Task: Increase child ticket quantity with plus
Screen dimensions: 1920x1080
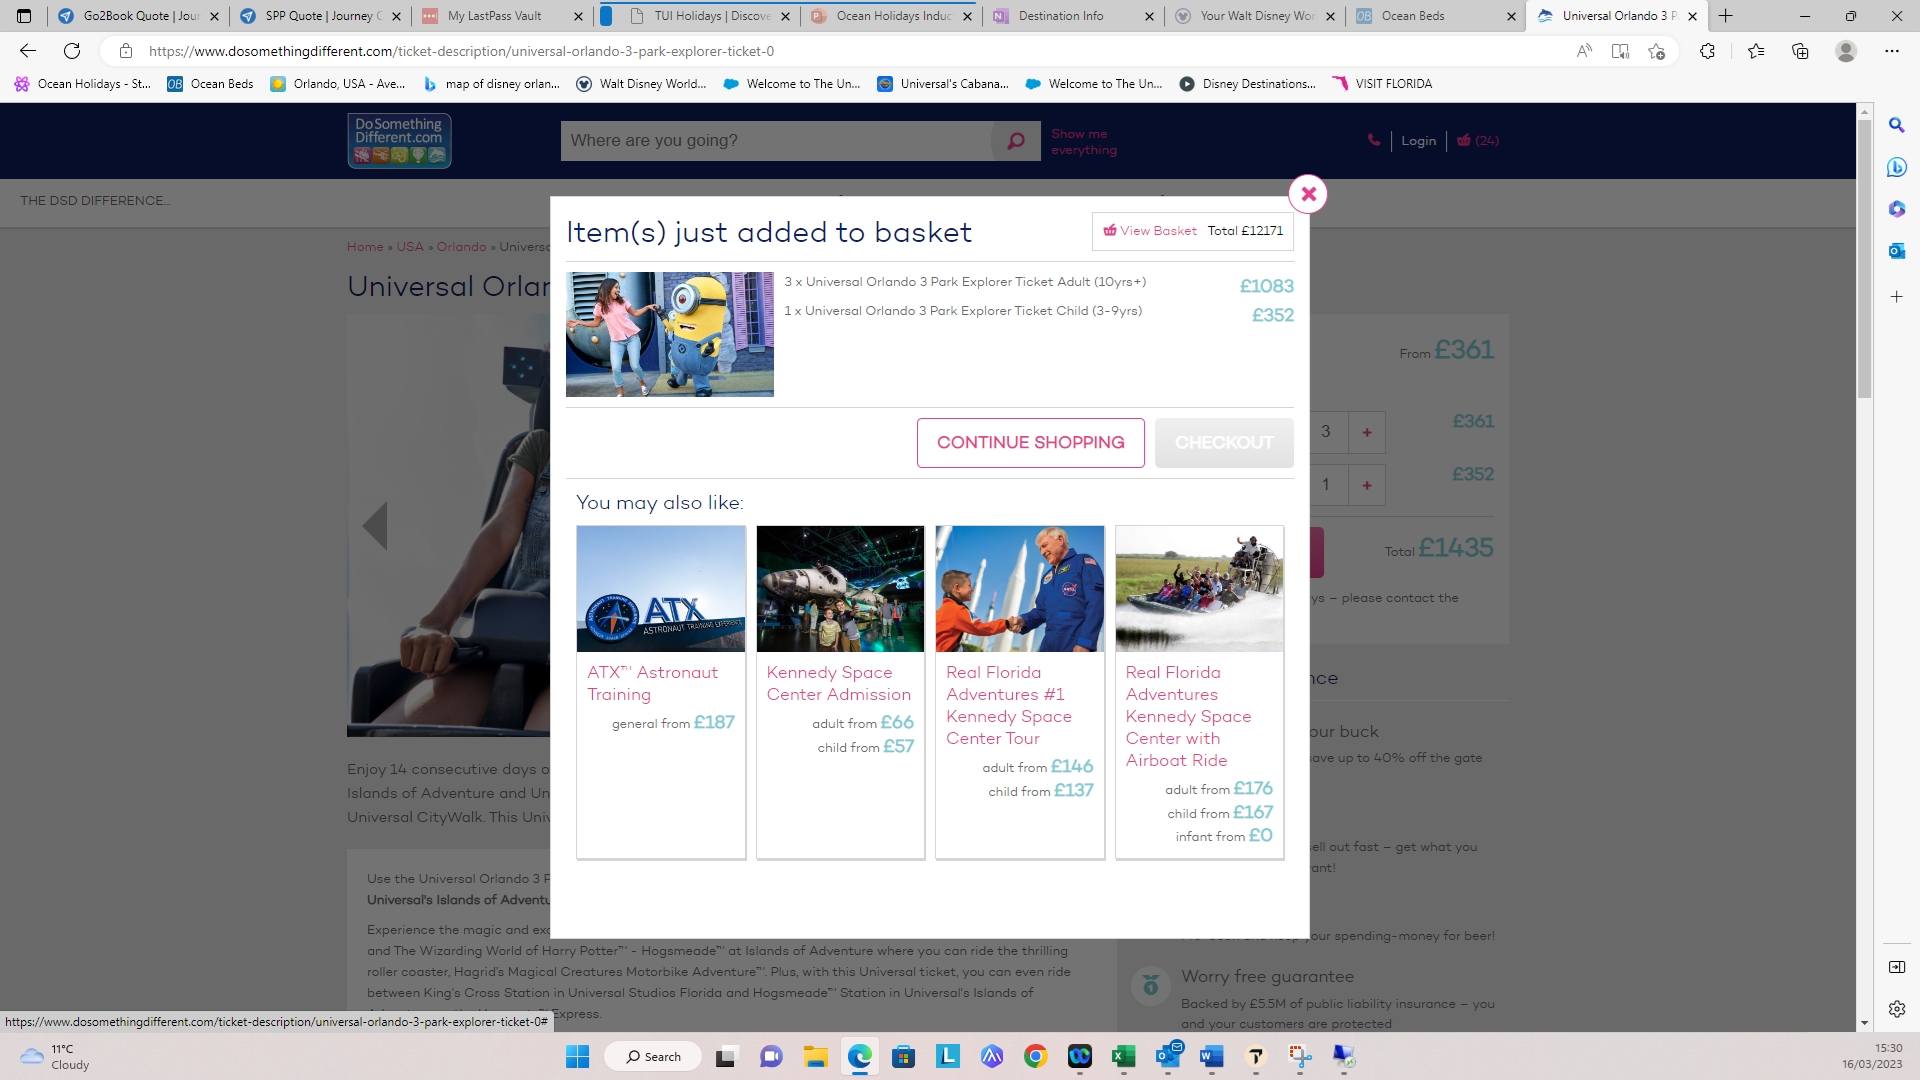Action: pyautogui.click(x=1366, y=486)
